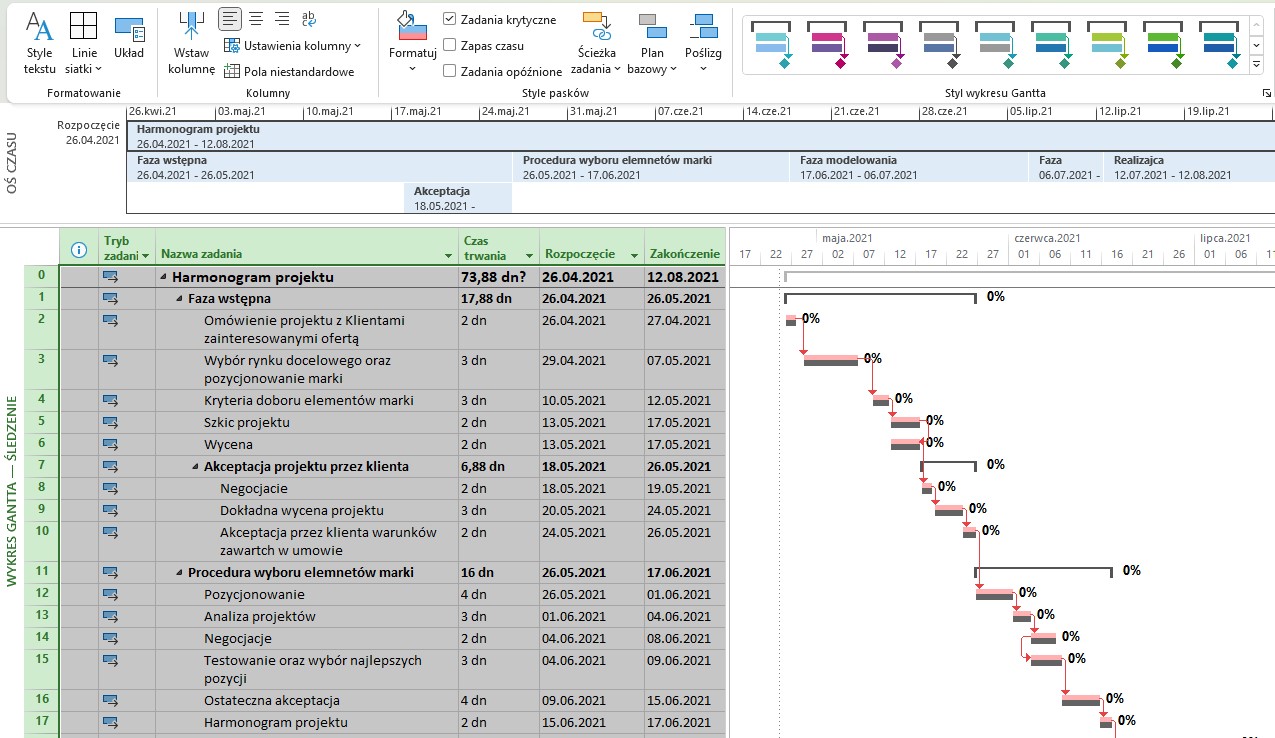Open the Linie siatki gridlines tool
Viewport: 1275px width, 738px height.
[84, 28]
